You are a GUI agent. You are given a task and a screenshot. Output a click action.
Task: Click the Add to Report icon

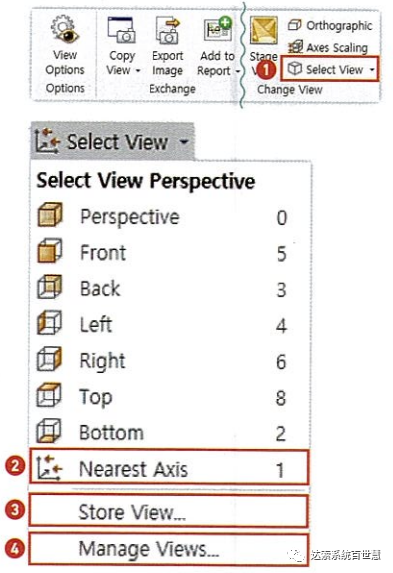point(218,30)
